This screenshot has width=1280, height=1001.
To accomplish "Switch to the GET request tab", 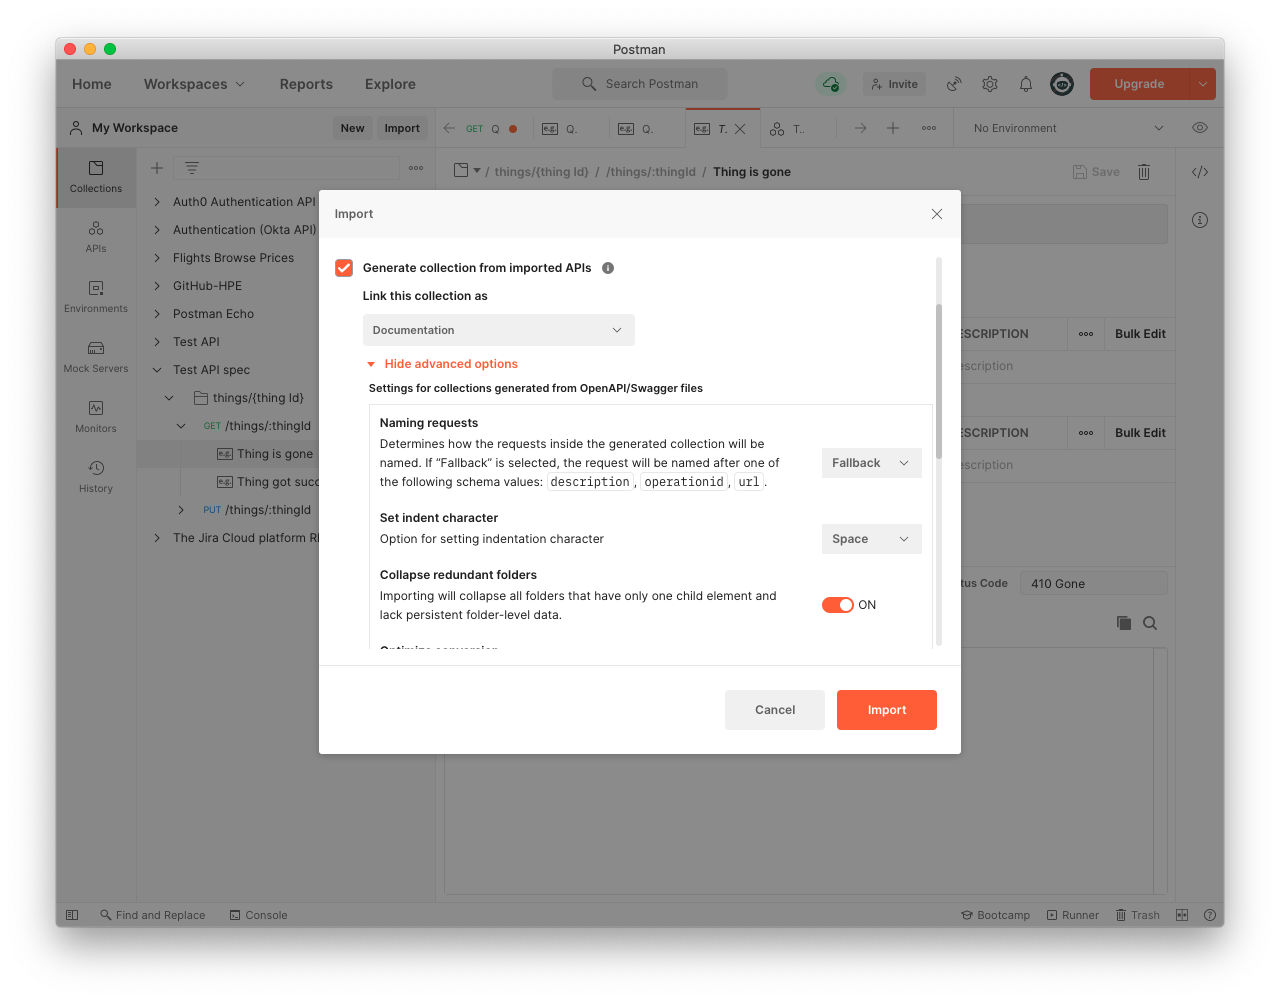I will tap(491, 128).
